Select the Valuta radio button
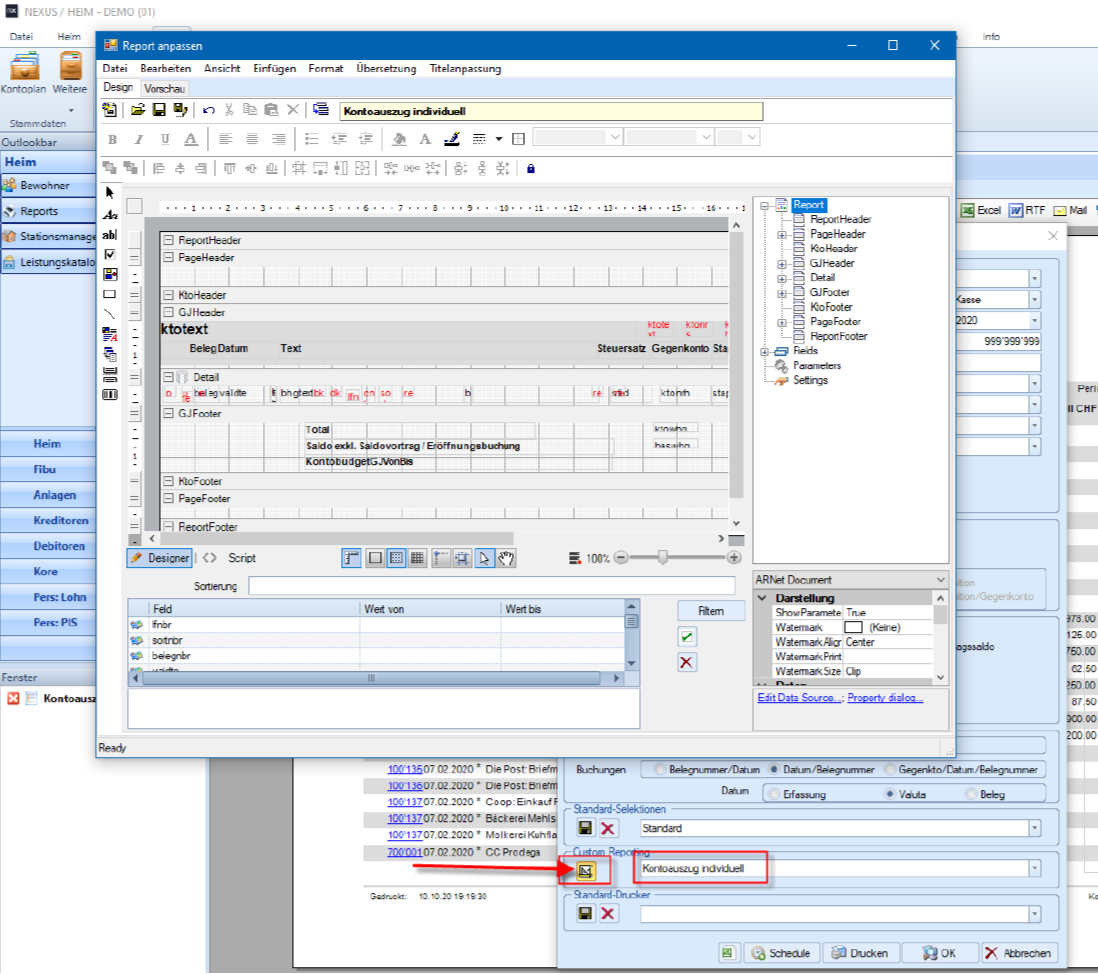The width and height of the screenshot is (1098, 974). [x=890, y=793]
